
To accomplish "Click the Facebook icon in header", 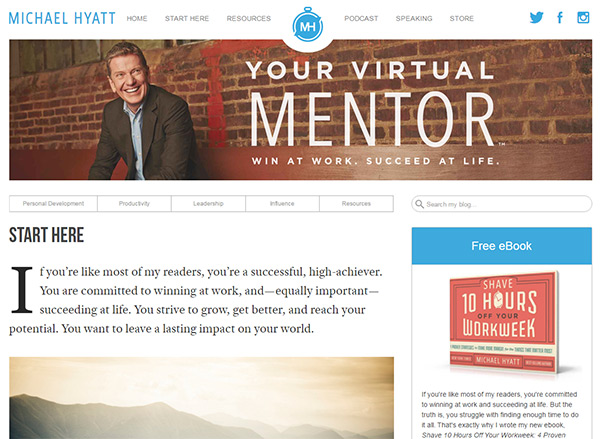I will (560, 18).
